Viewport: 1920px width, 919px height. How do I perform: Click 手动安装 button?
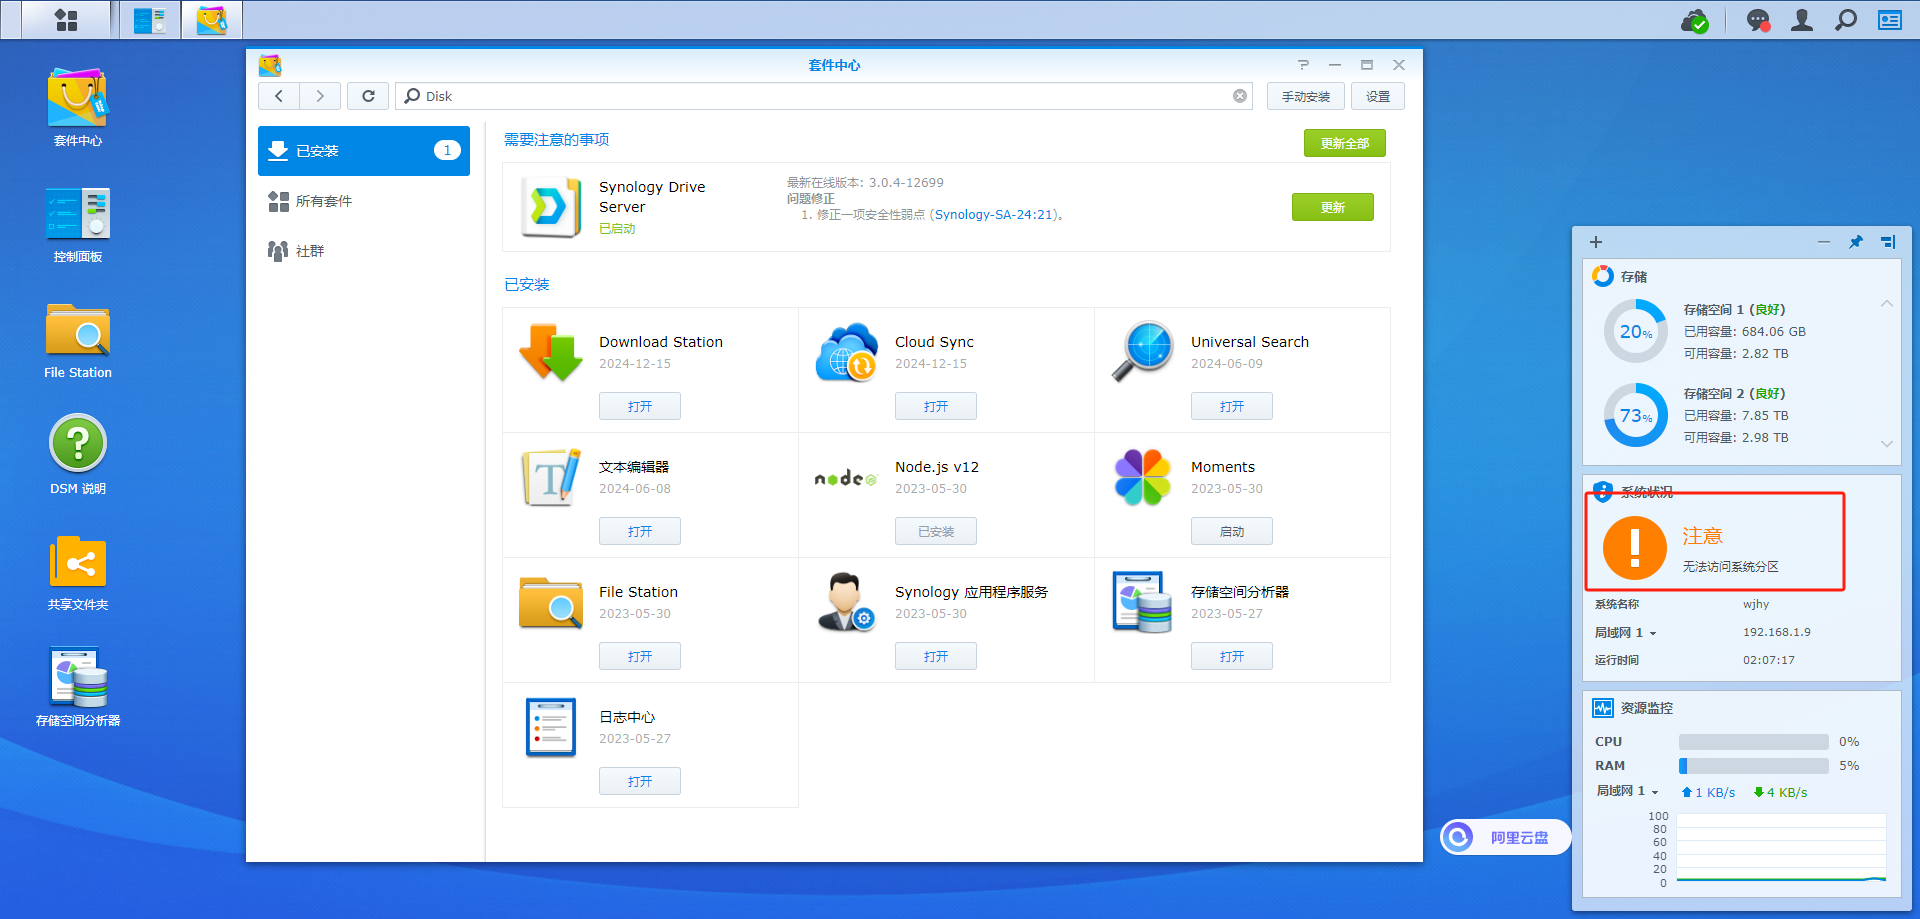click(1306, 96)
